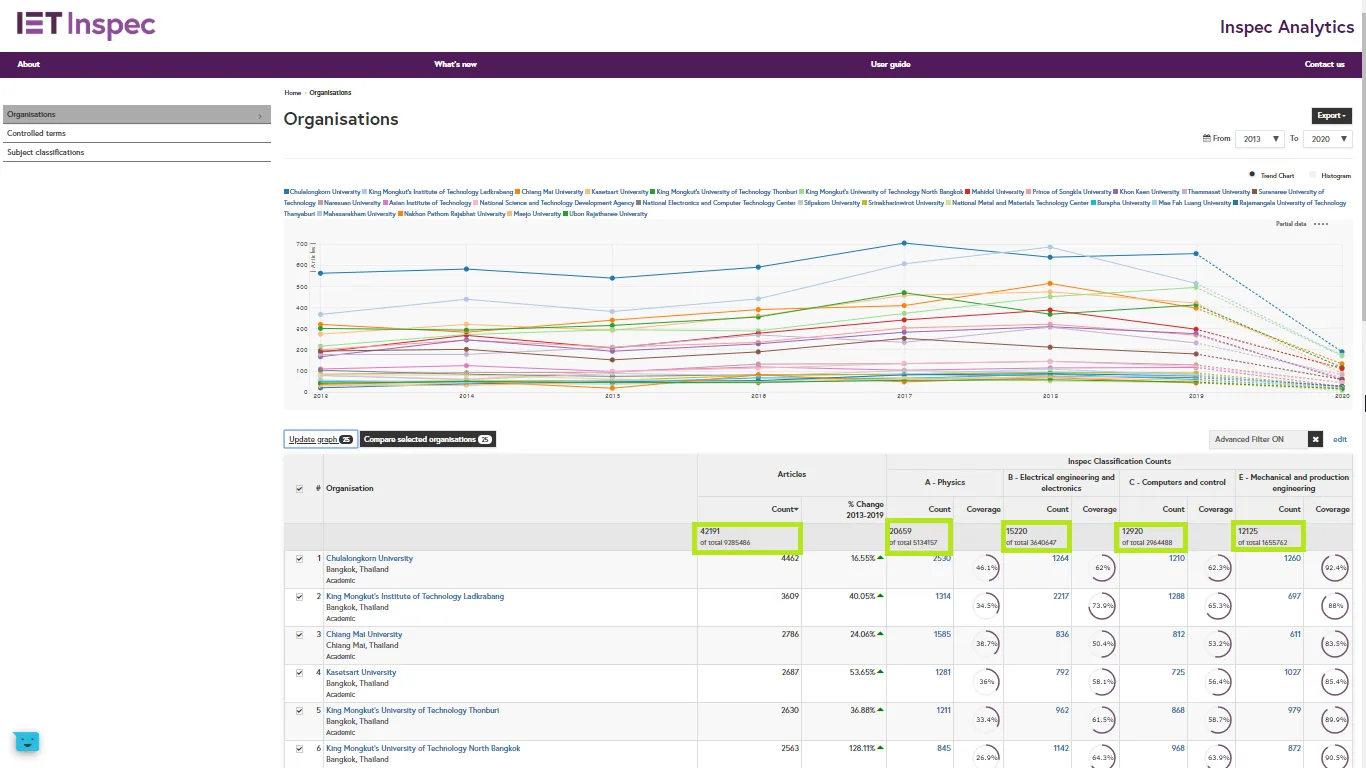The height and width of the screenshot is (768, 1366).
Task: Click the Articles Count sort arrow
Action: (796, 510)
